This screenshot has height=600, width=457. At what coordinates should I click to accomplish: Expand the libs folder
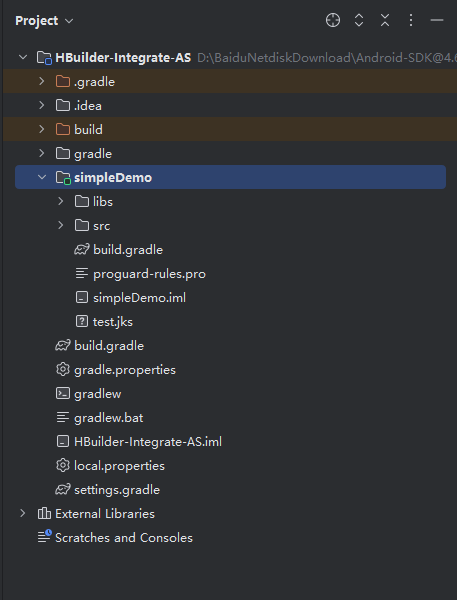pyautogui.click(x=60, y=201)
